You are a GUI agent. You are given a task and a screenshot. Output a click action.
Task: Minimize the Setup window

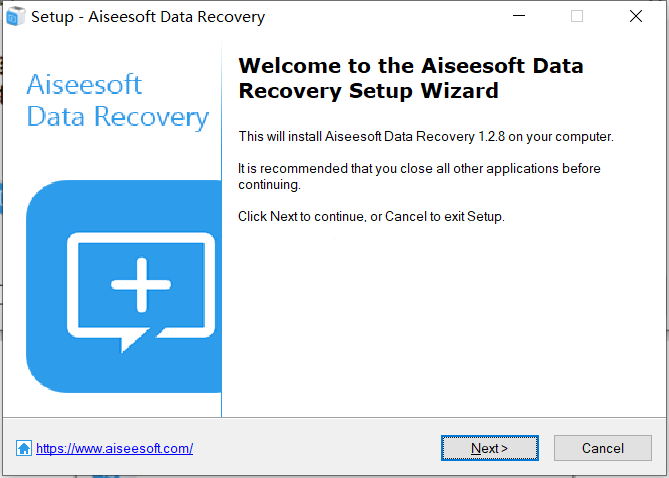tap(519, 16)
